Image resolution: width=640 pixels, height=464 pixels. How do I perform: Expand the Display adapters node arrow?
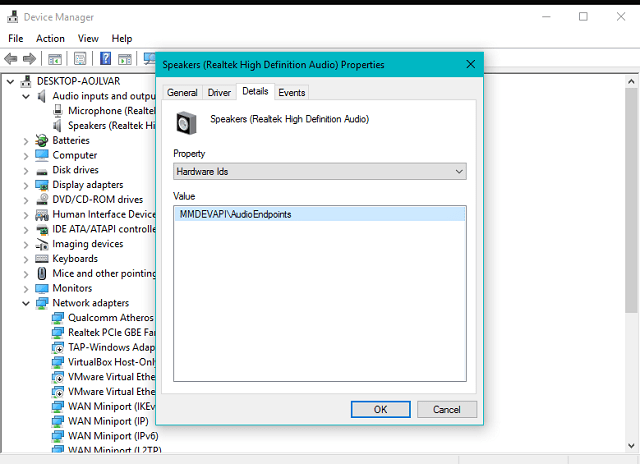[26, 186]
